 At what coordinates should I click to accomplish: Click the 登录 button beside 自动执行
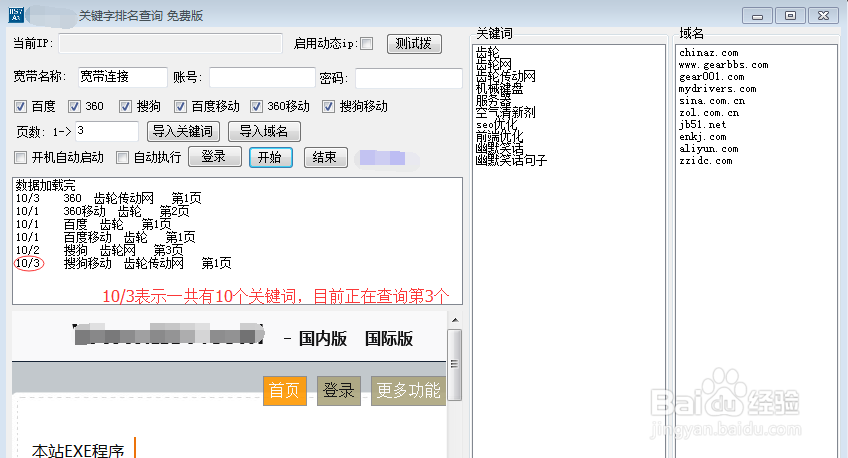pyautogui.click(x=215, y=157)
